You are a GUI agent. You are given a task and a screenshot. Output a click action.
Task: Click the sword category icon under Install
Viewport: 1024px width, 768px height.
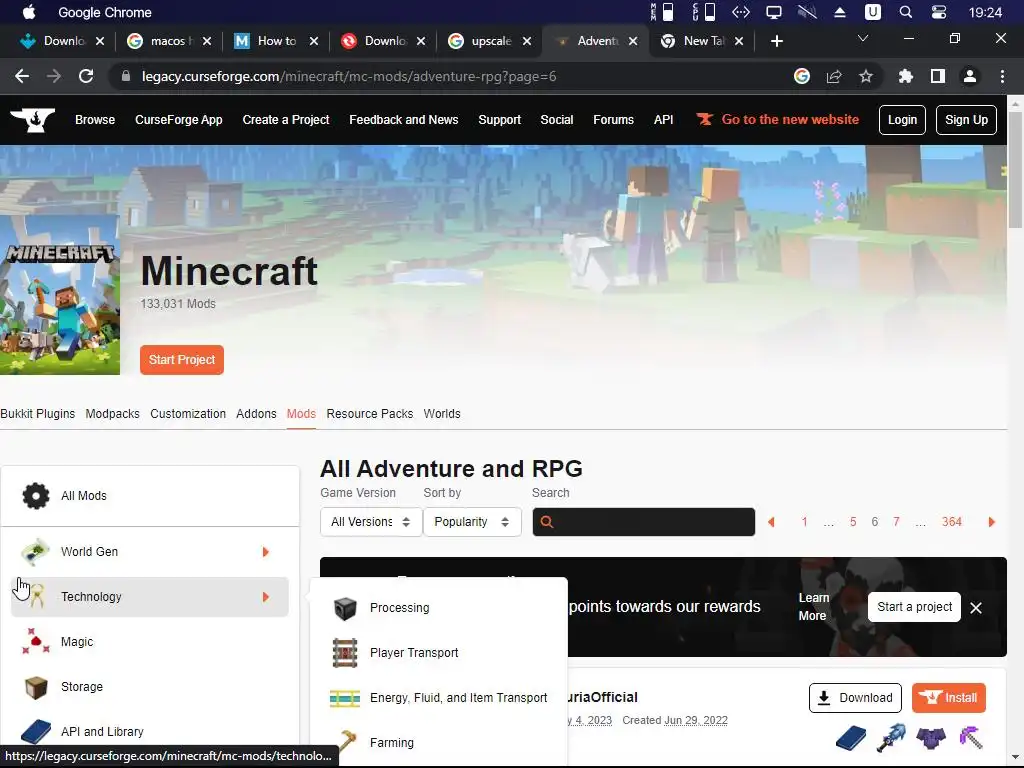coord(891,738)
